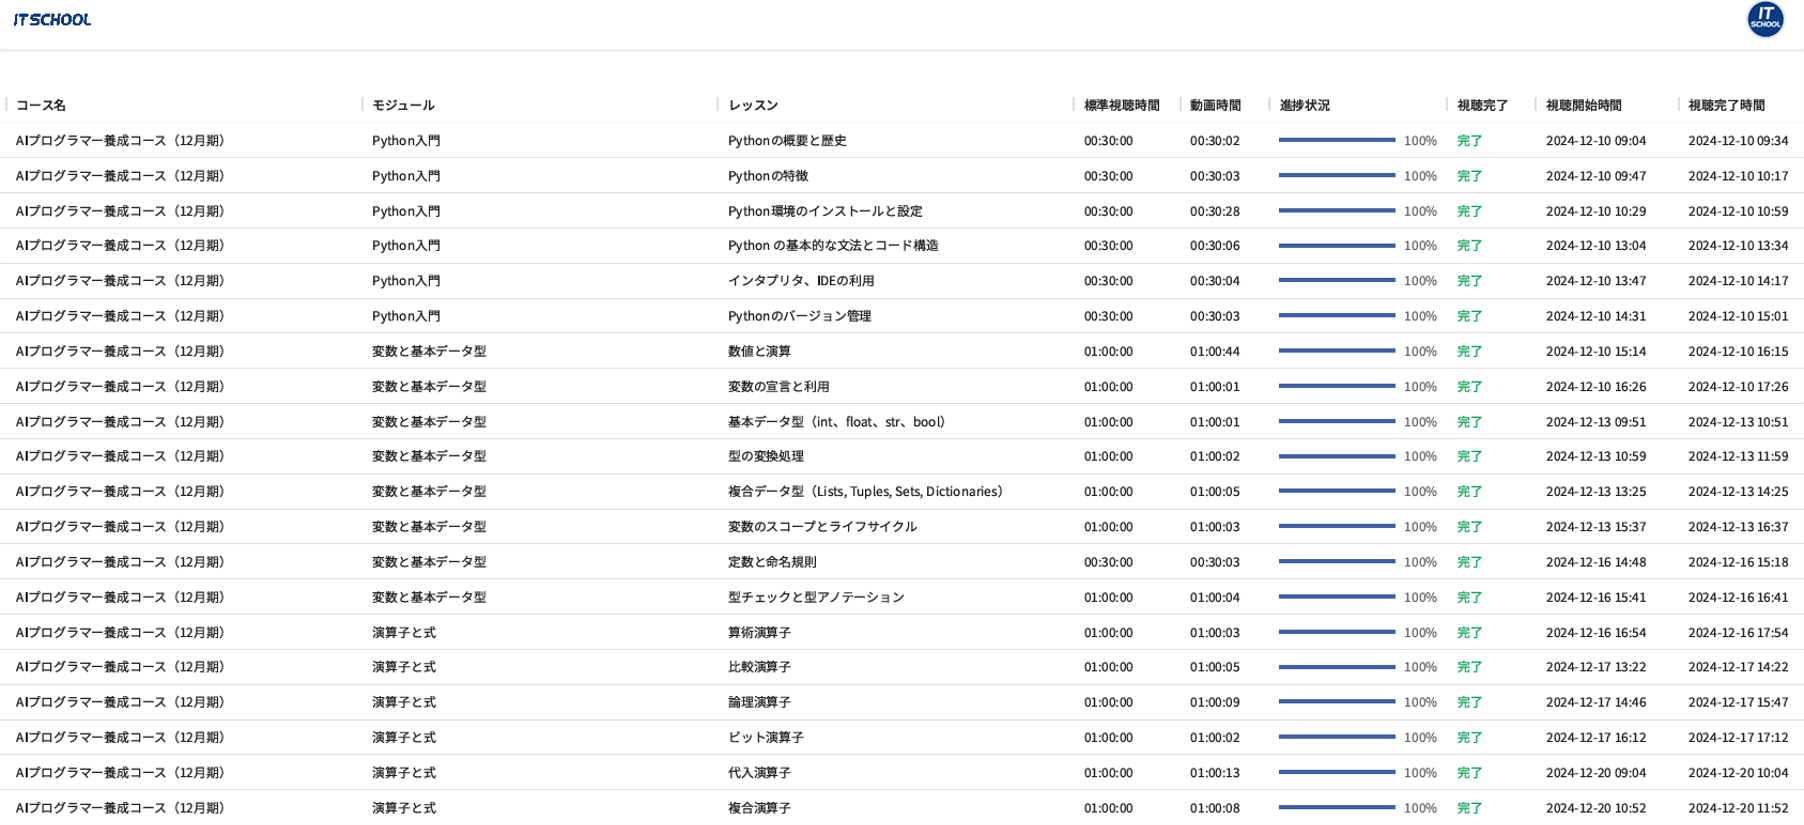1804x825 pixels.
Task: Click lesson 複合演算子
Action: pyautogui.click(x=759, y=808)
